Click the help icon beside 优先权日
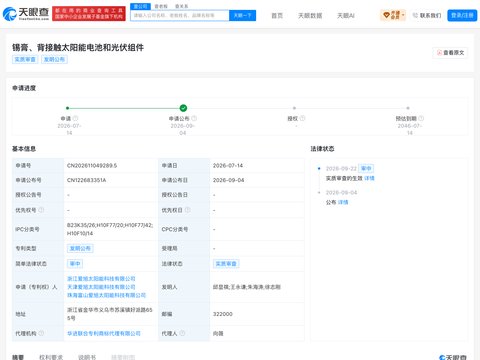 (x=188, y=210)
